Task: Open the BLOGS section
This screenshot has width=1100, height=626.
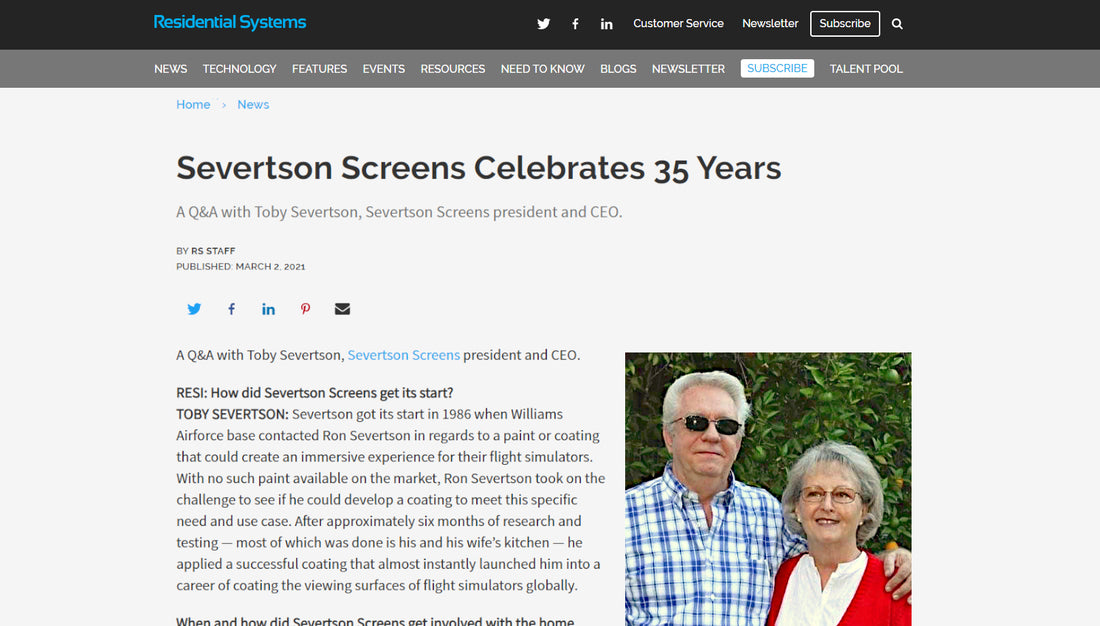Action: coord(618,68)
